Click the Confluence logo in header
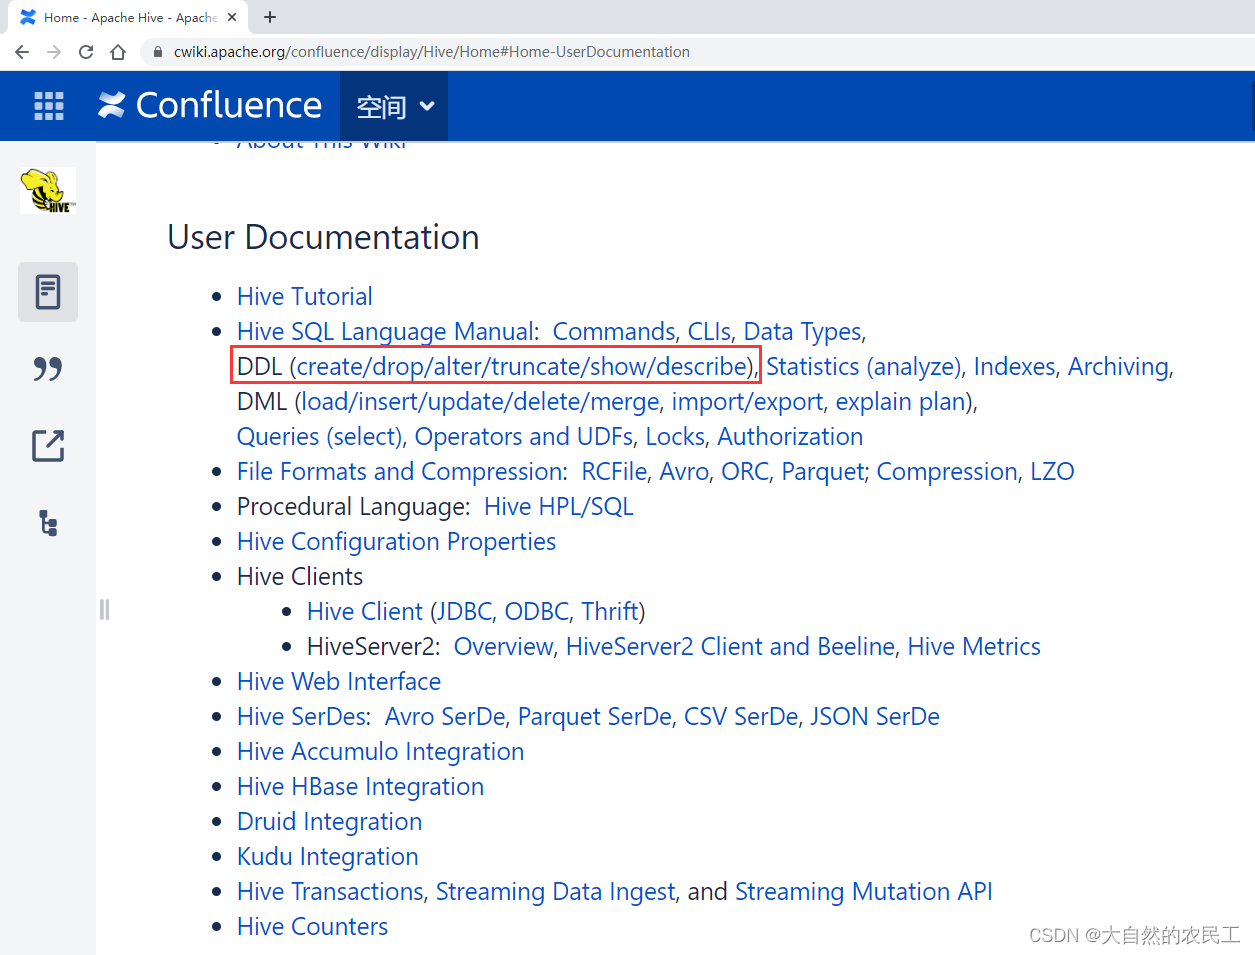The height and width of the screenshot is (955, 1255). coord(210,105)
